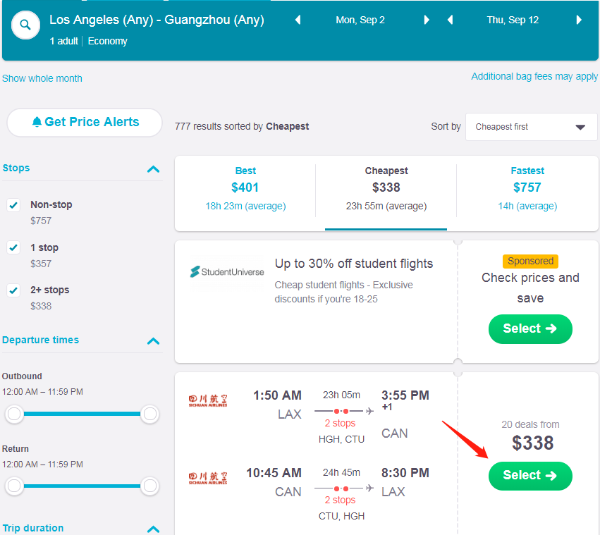The height and width of the screenshot is (535, 600).
Task: Click the StudentUniverse logo
Action: (x=225, y=271)
